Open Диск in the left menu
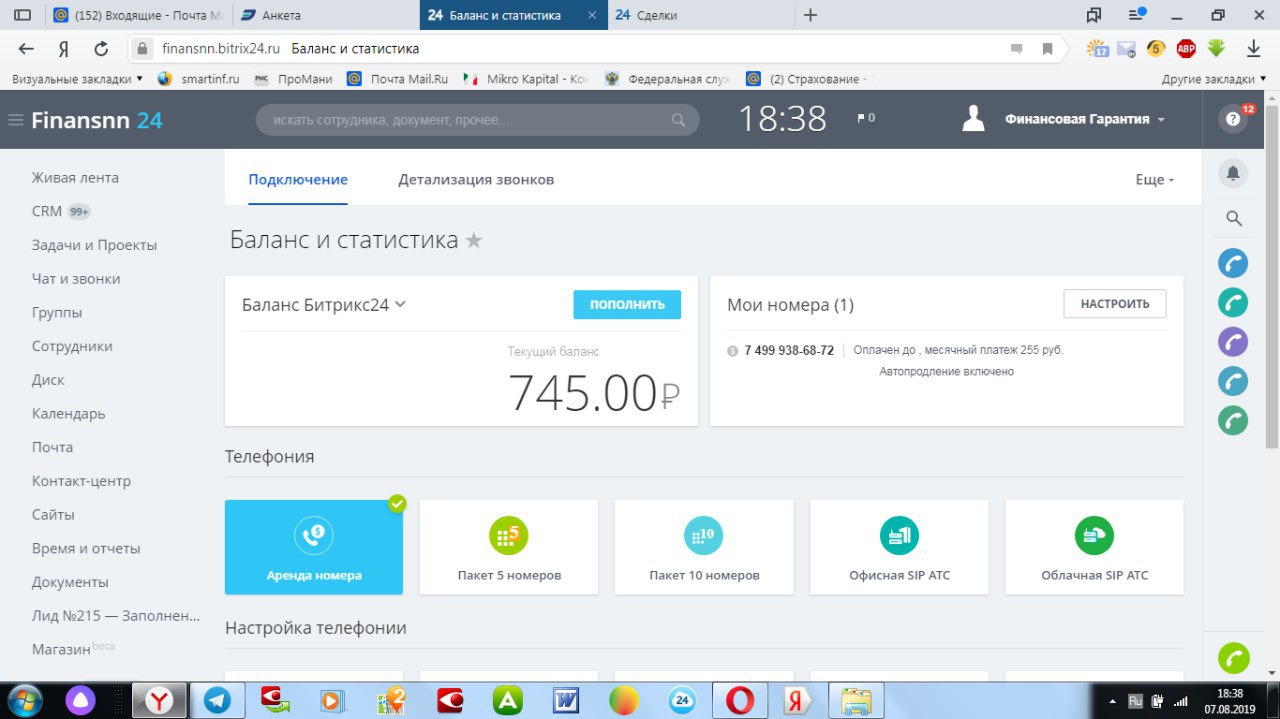The height and width of the screenshot is (719, 1280). pos(48,380)
